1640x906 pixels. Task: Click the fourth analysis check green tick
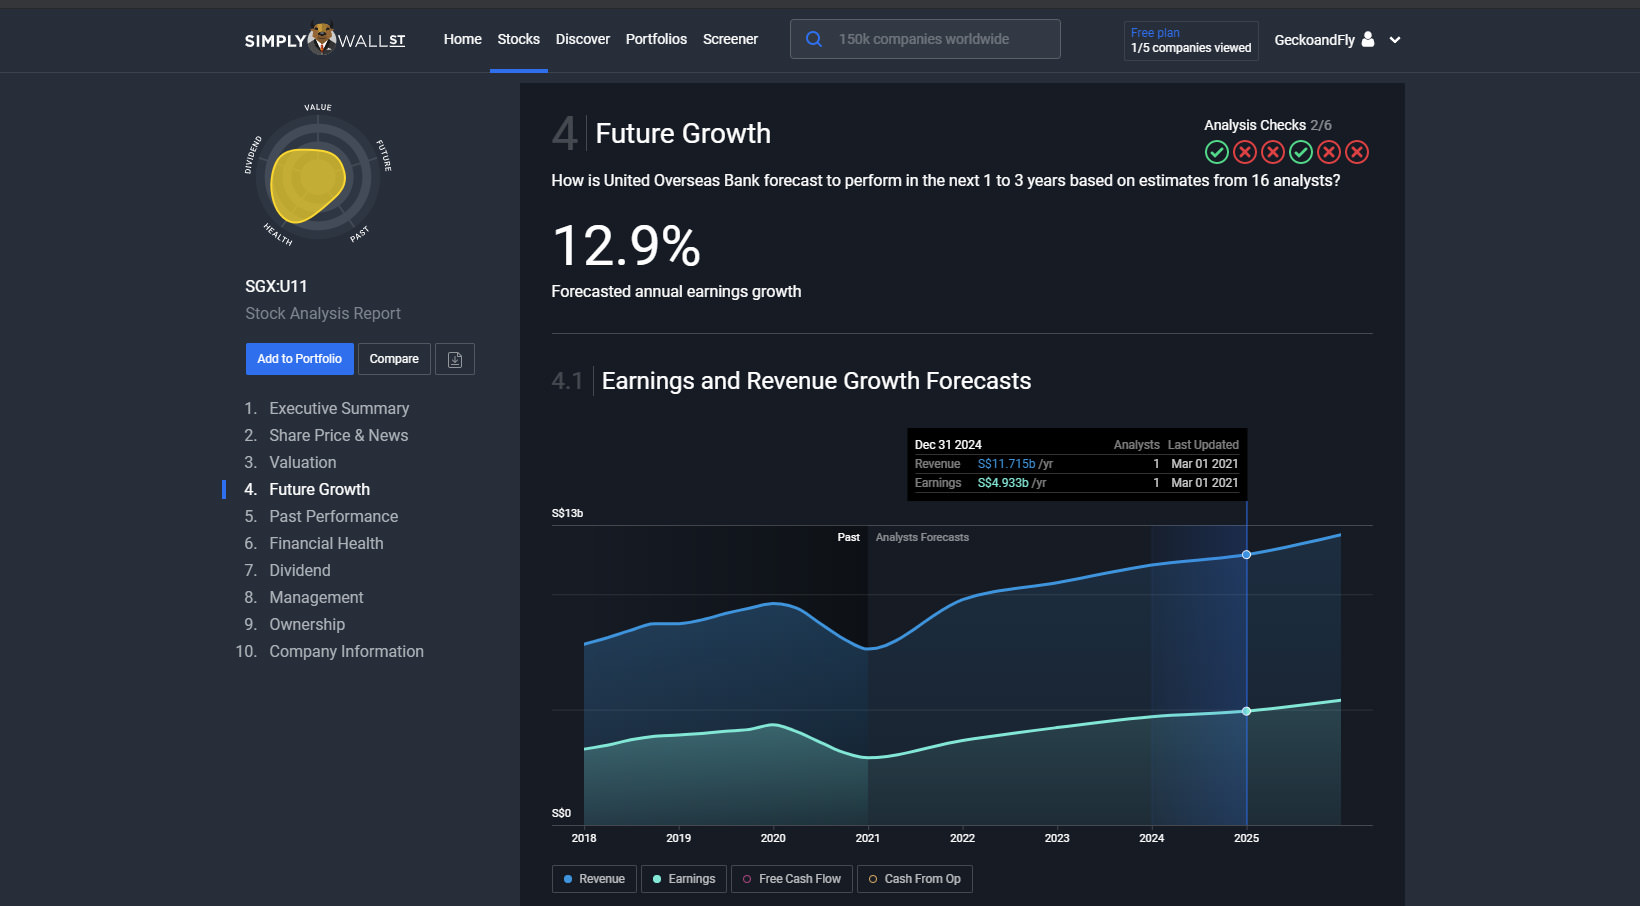1301,152
